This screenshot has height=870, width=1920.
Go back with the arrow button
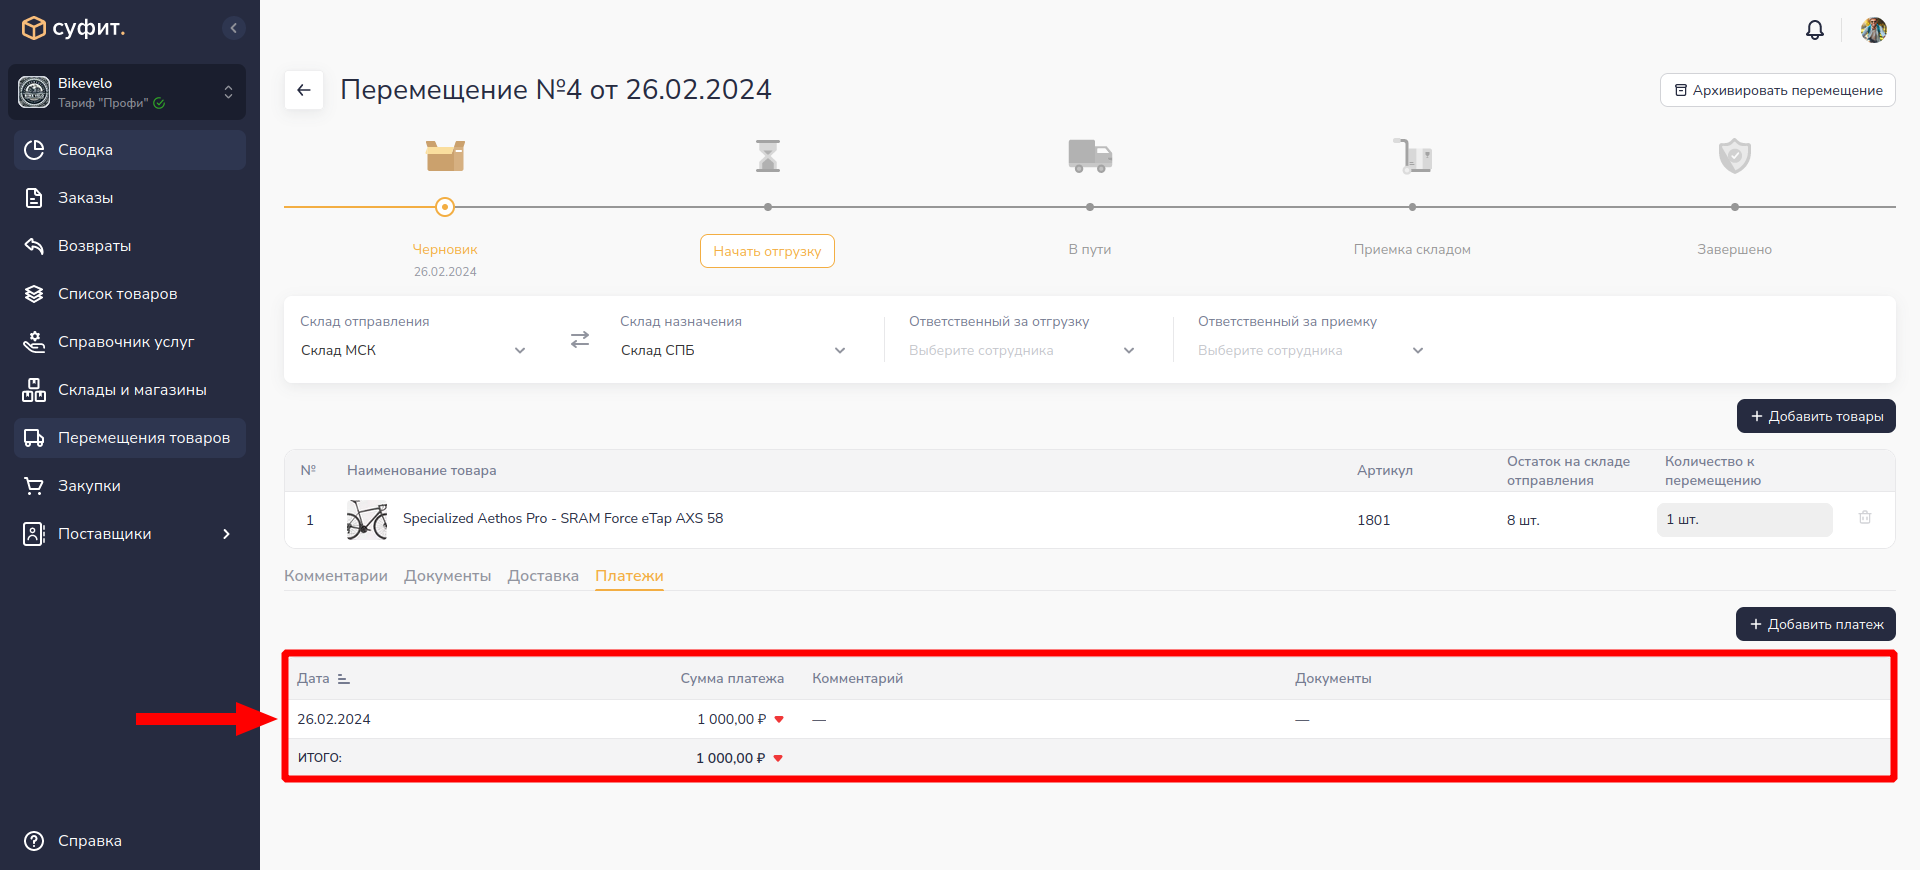coord(304,90)
